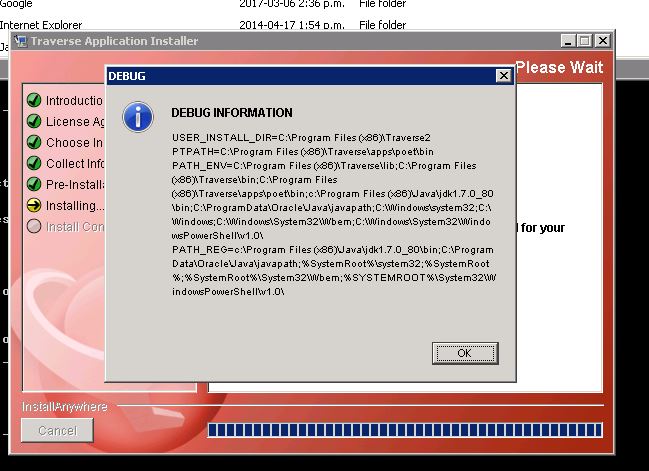The height and width of the screenshot is (471, 649).
Task: Click the installation progress bar
Action: [x=405, y=430]
